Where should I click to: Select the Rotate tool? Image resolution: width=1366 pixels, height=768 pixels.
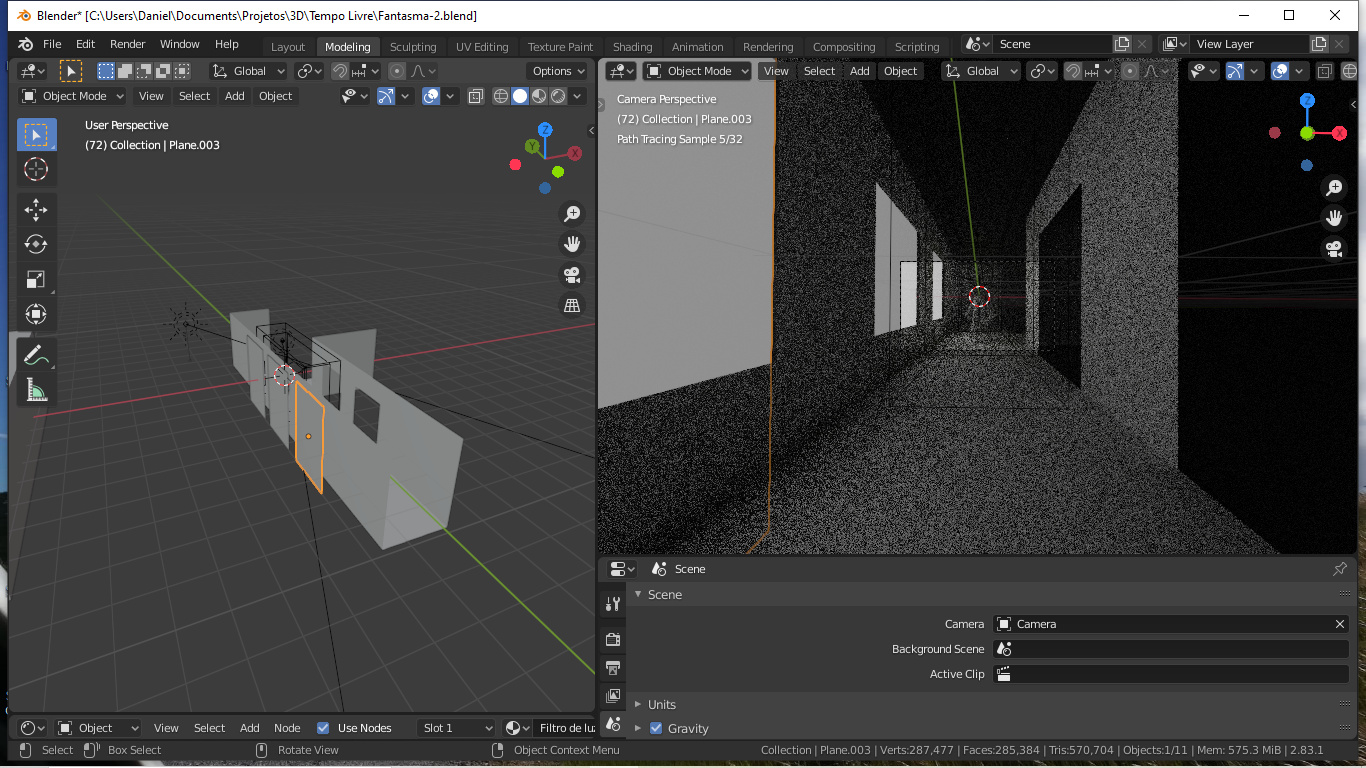[x=37, y=244]
